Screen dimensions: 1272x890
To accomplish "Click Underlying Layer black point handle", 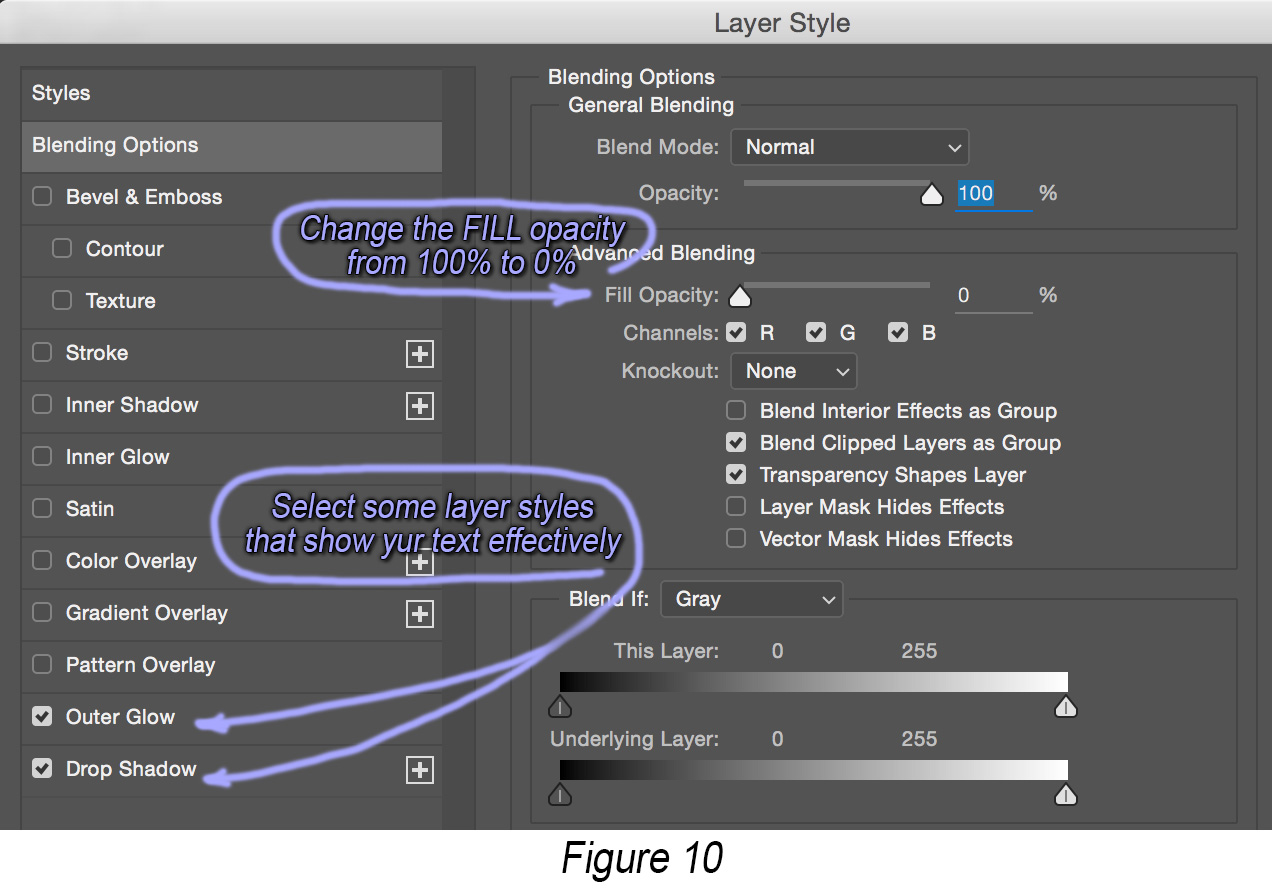I will pos(561,795).
